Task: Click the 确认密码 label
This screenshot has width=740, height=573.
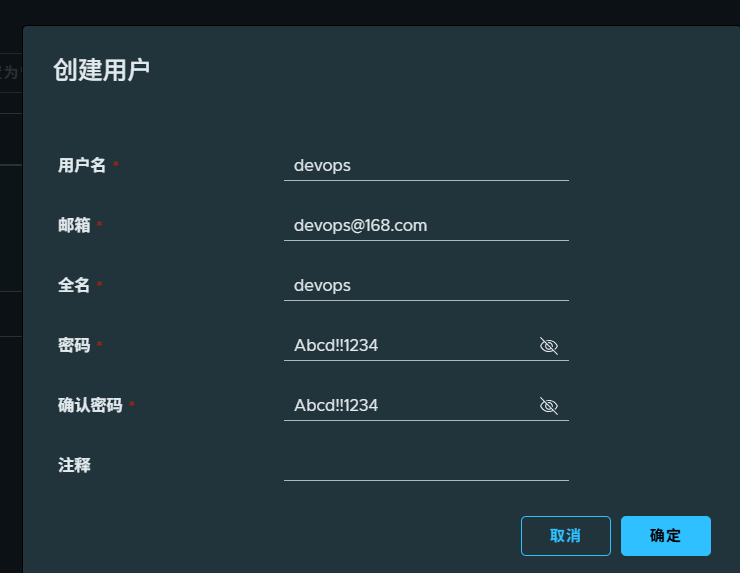Action: (x=90, y=405)
